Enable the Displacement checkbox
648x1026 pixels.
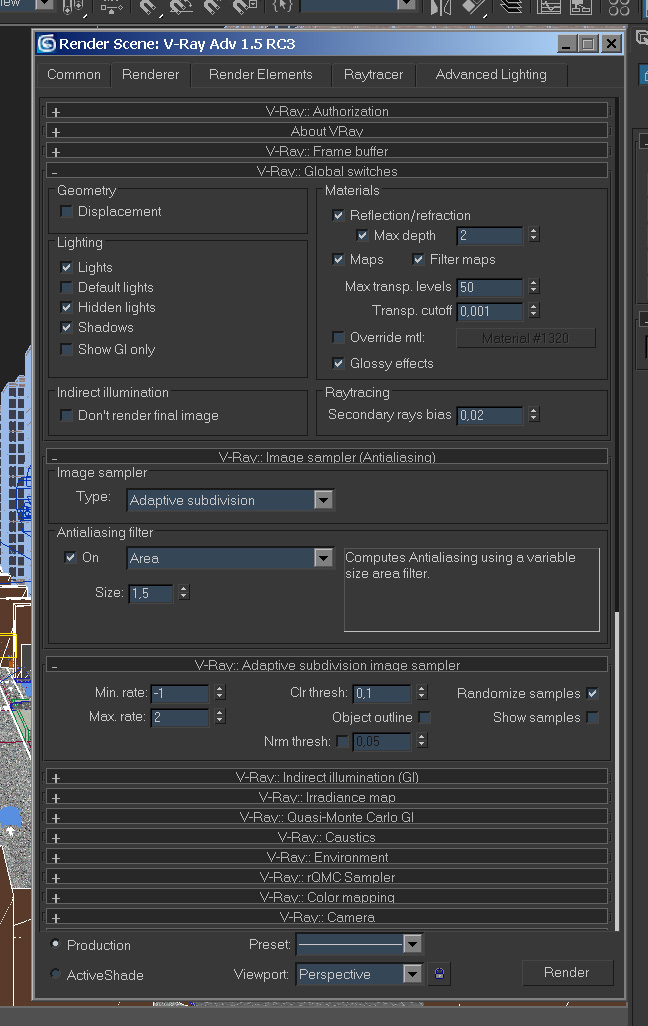click(x=66, y=211)
